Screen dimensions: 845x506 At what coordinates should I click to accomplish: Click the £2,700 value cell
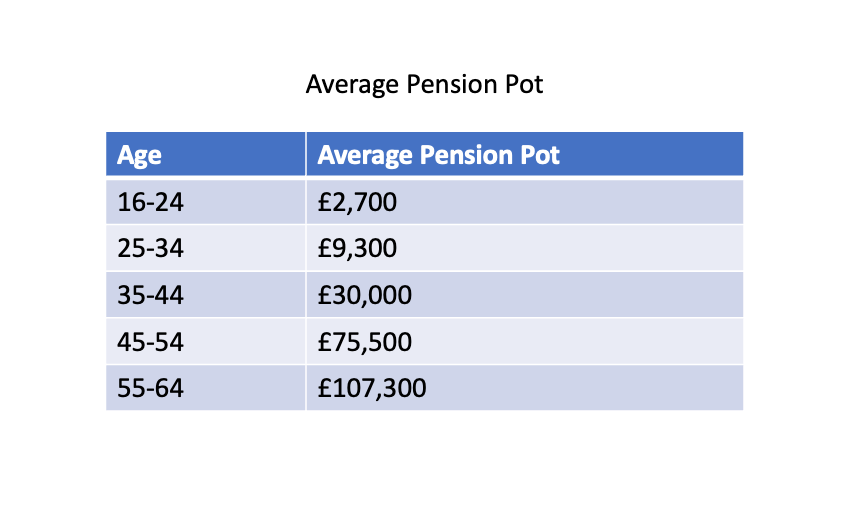point(525,202)
